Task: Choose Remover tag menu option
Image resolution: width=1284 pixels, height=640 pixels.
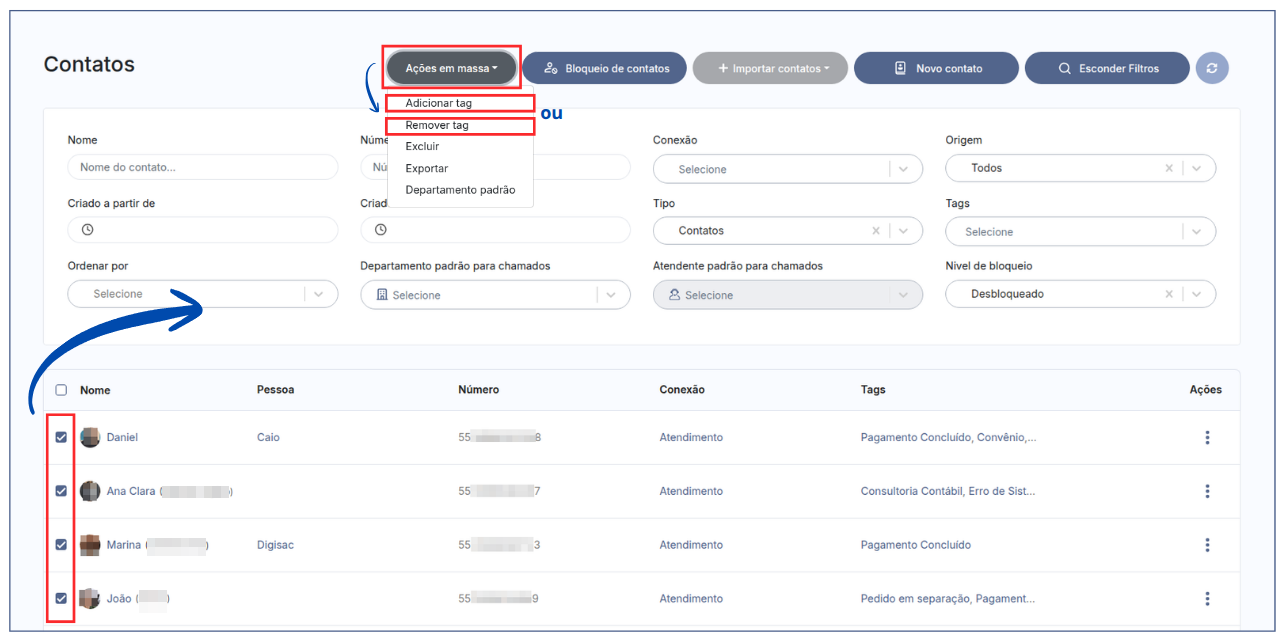Action: pyautogui.click(x=437, y=126)
